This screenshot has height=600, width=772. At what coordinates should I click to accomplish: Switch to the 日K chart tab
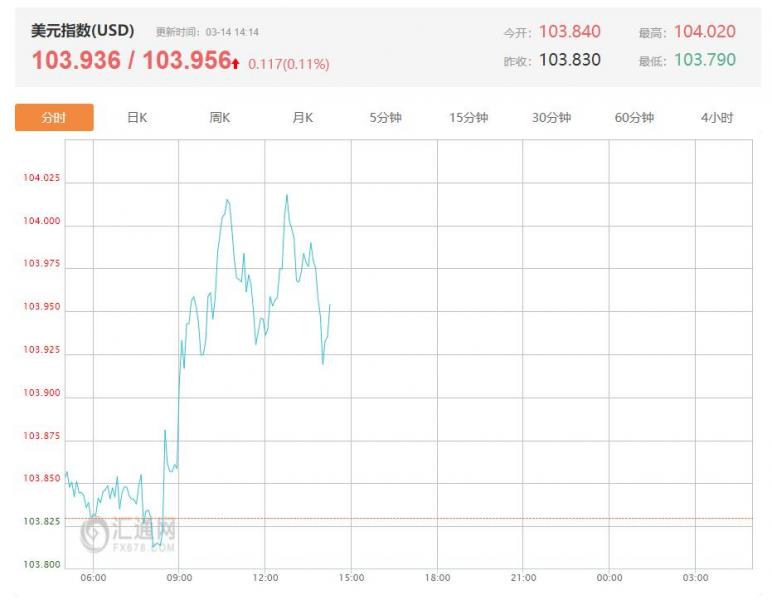(137, 117)
